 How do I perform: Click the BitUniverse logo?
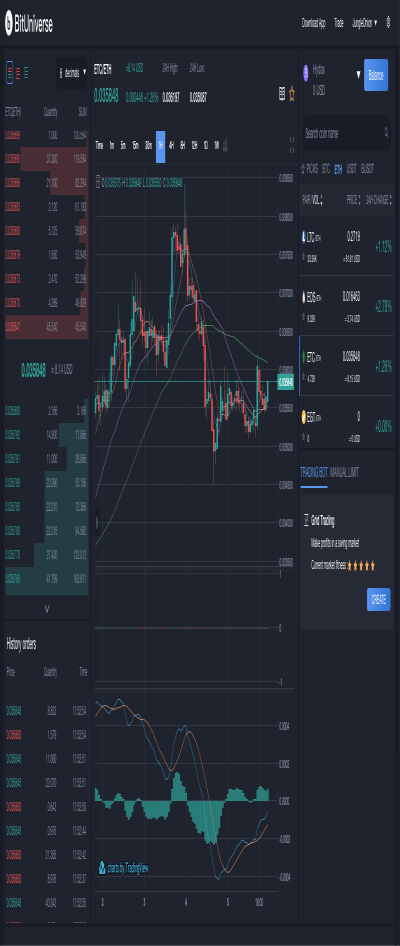click(x=29, y=24)
